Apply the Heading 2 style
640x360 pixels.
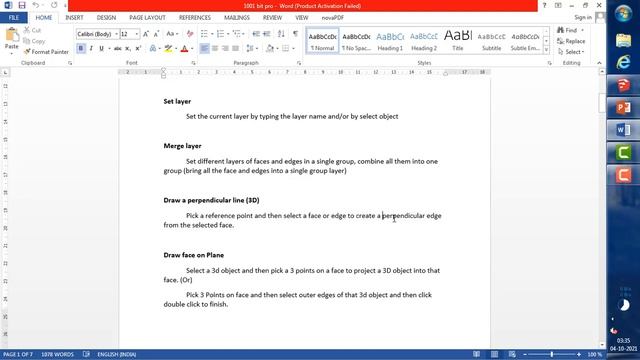point(424,41)
